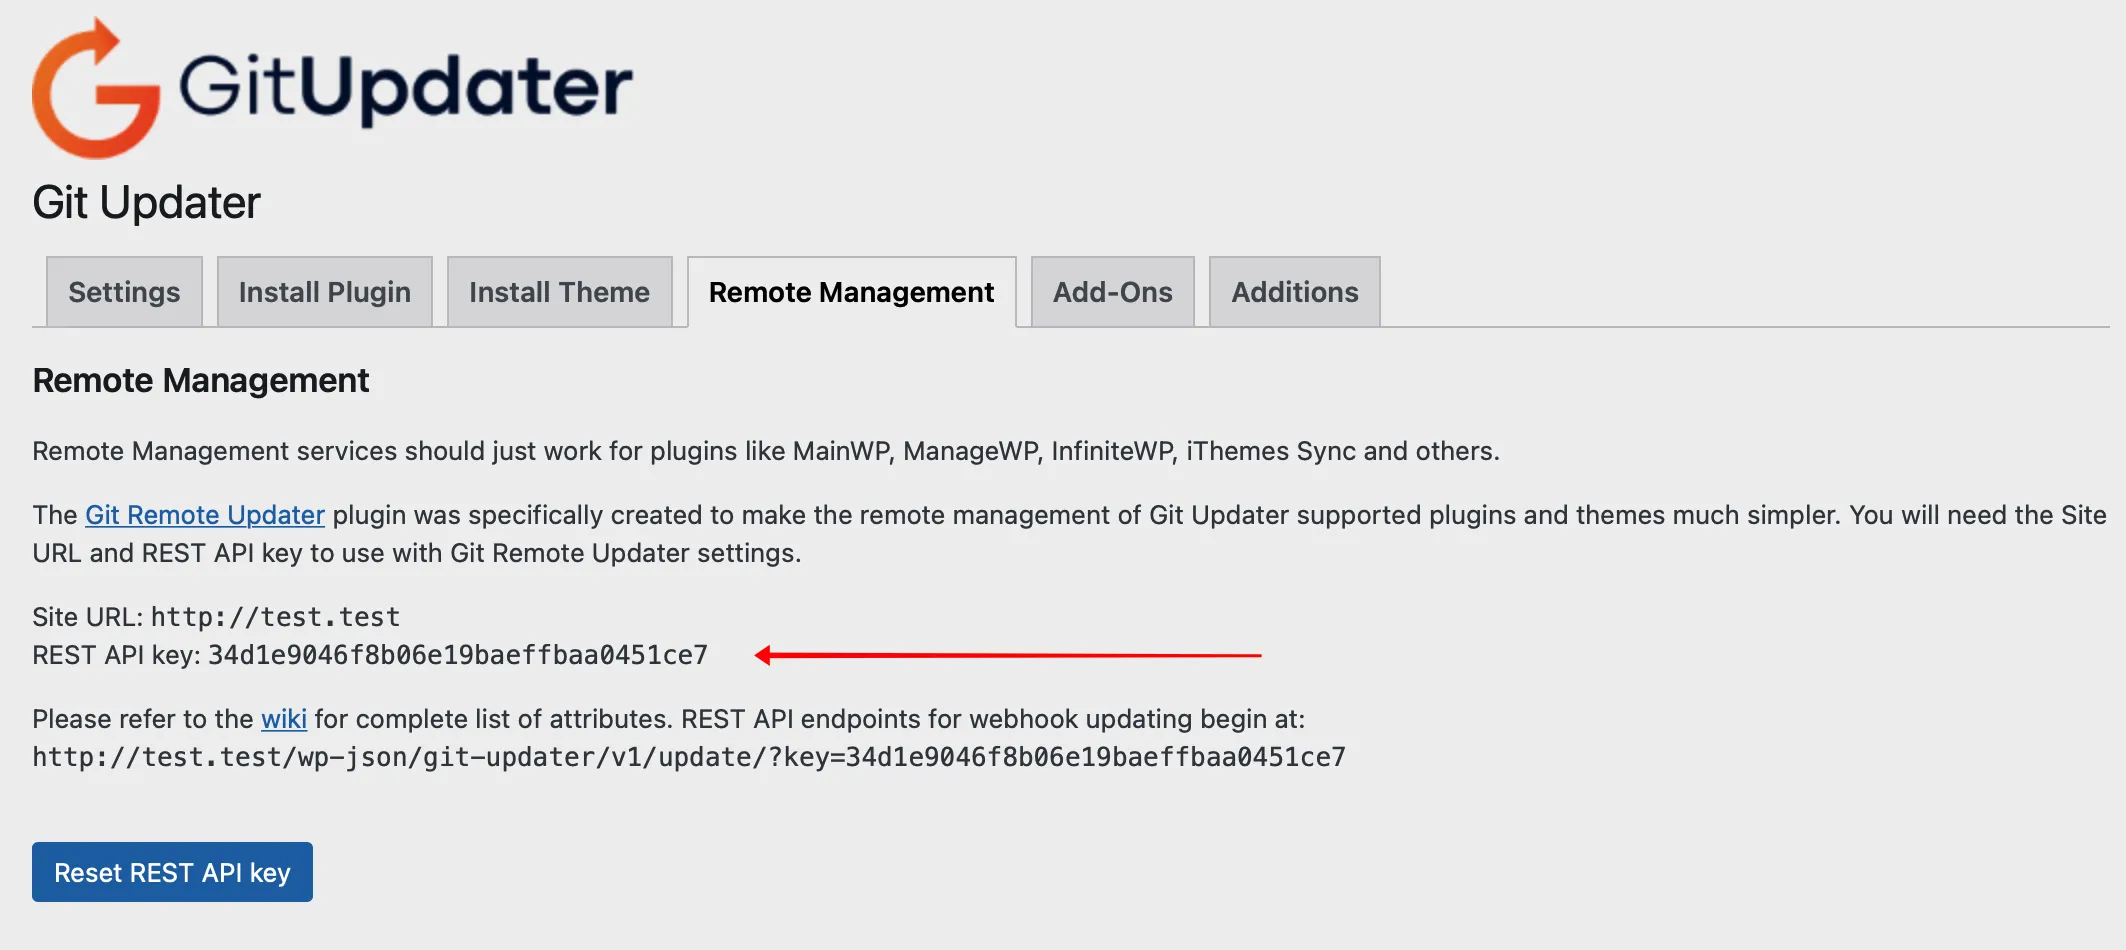Click the Remote Management section heading
This screenshot has height=950, width=2126.
coord(201,381)
